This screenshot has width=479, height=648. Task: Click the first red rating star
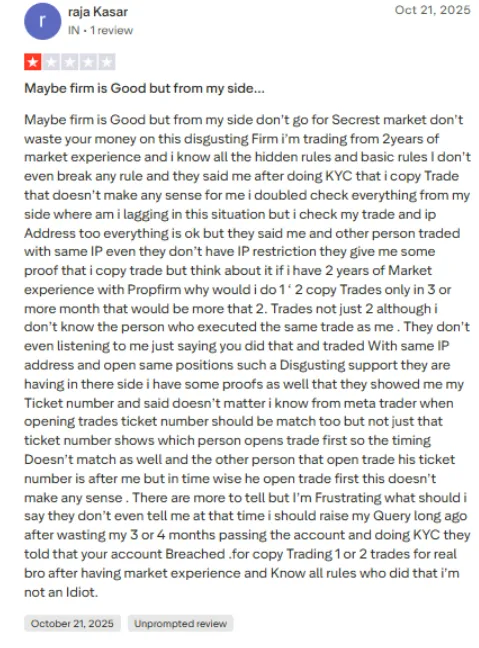pos(33,62)
